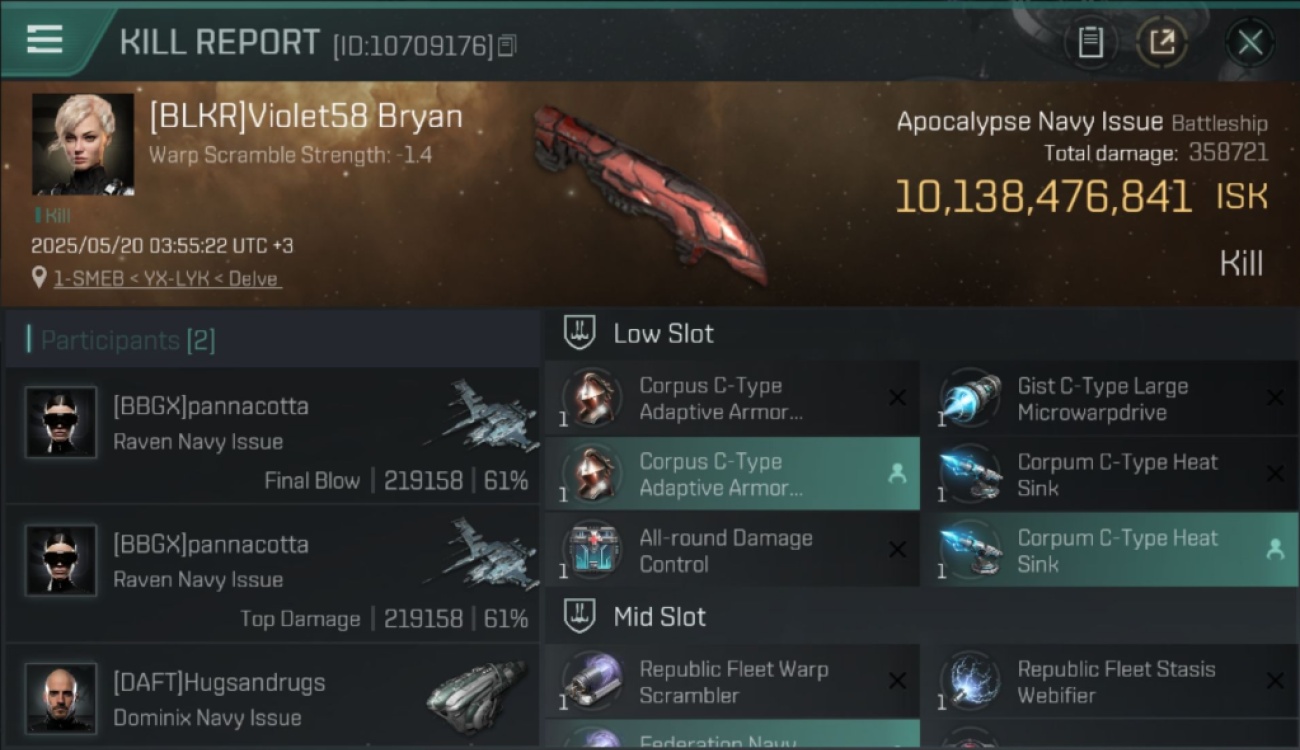Close the kill report window
Screen dimensions: 1300x750
tap(1249, 42)
